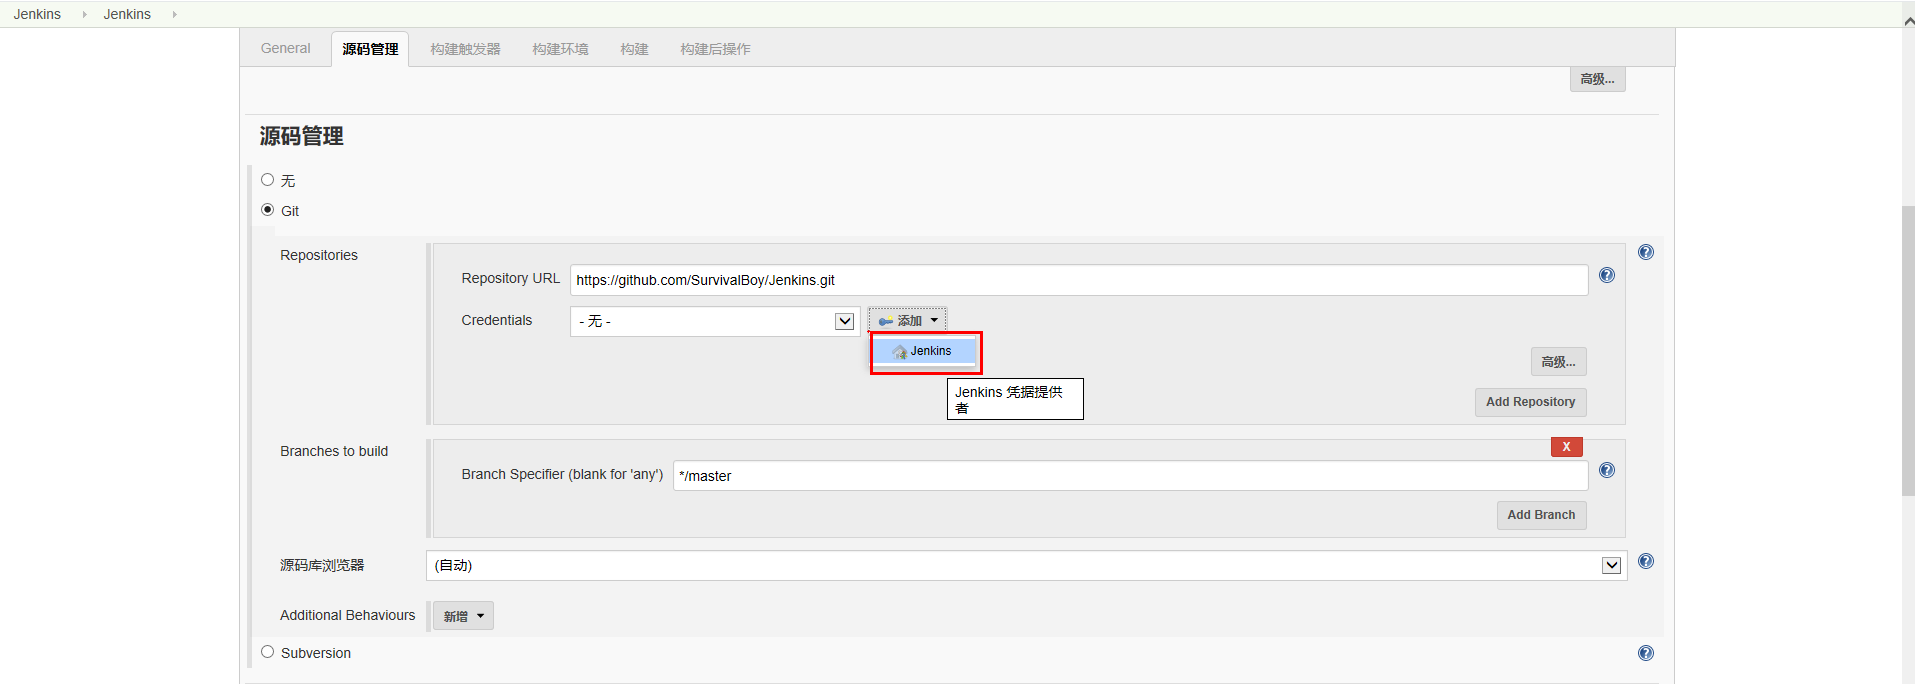Open help for the 源码库浏览器 setting
This screenshot has height=684, width=1915.
1646,561
